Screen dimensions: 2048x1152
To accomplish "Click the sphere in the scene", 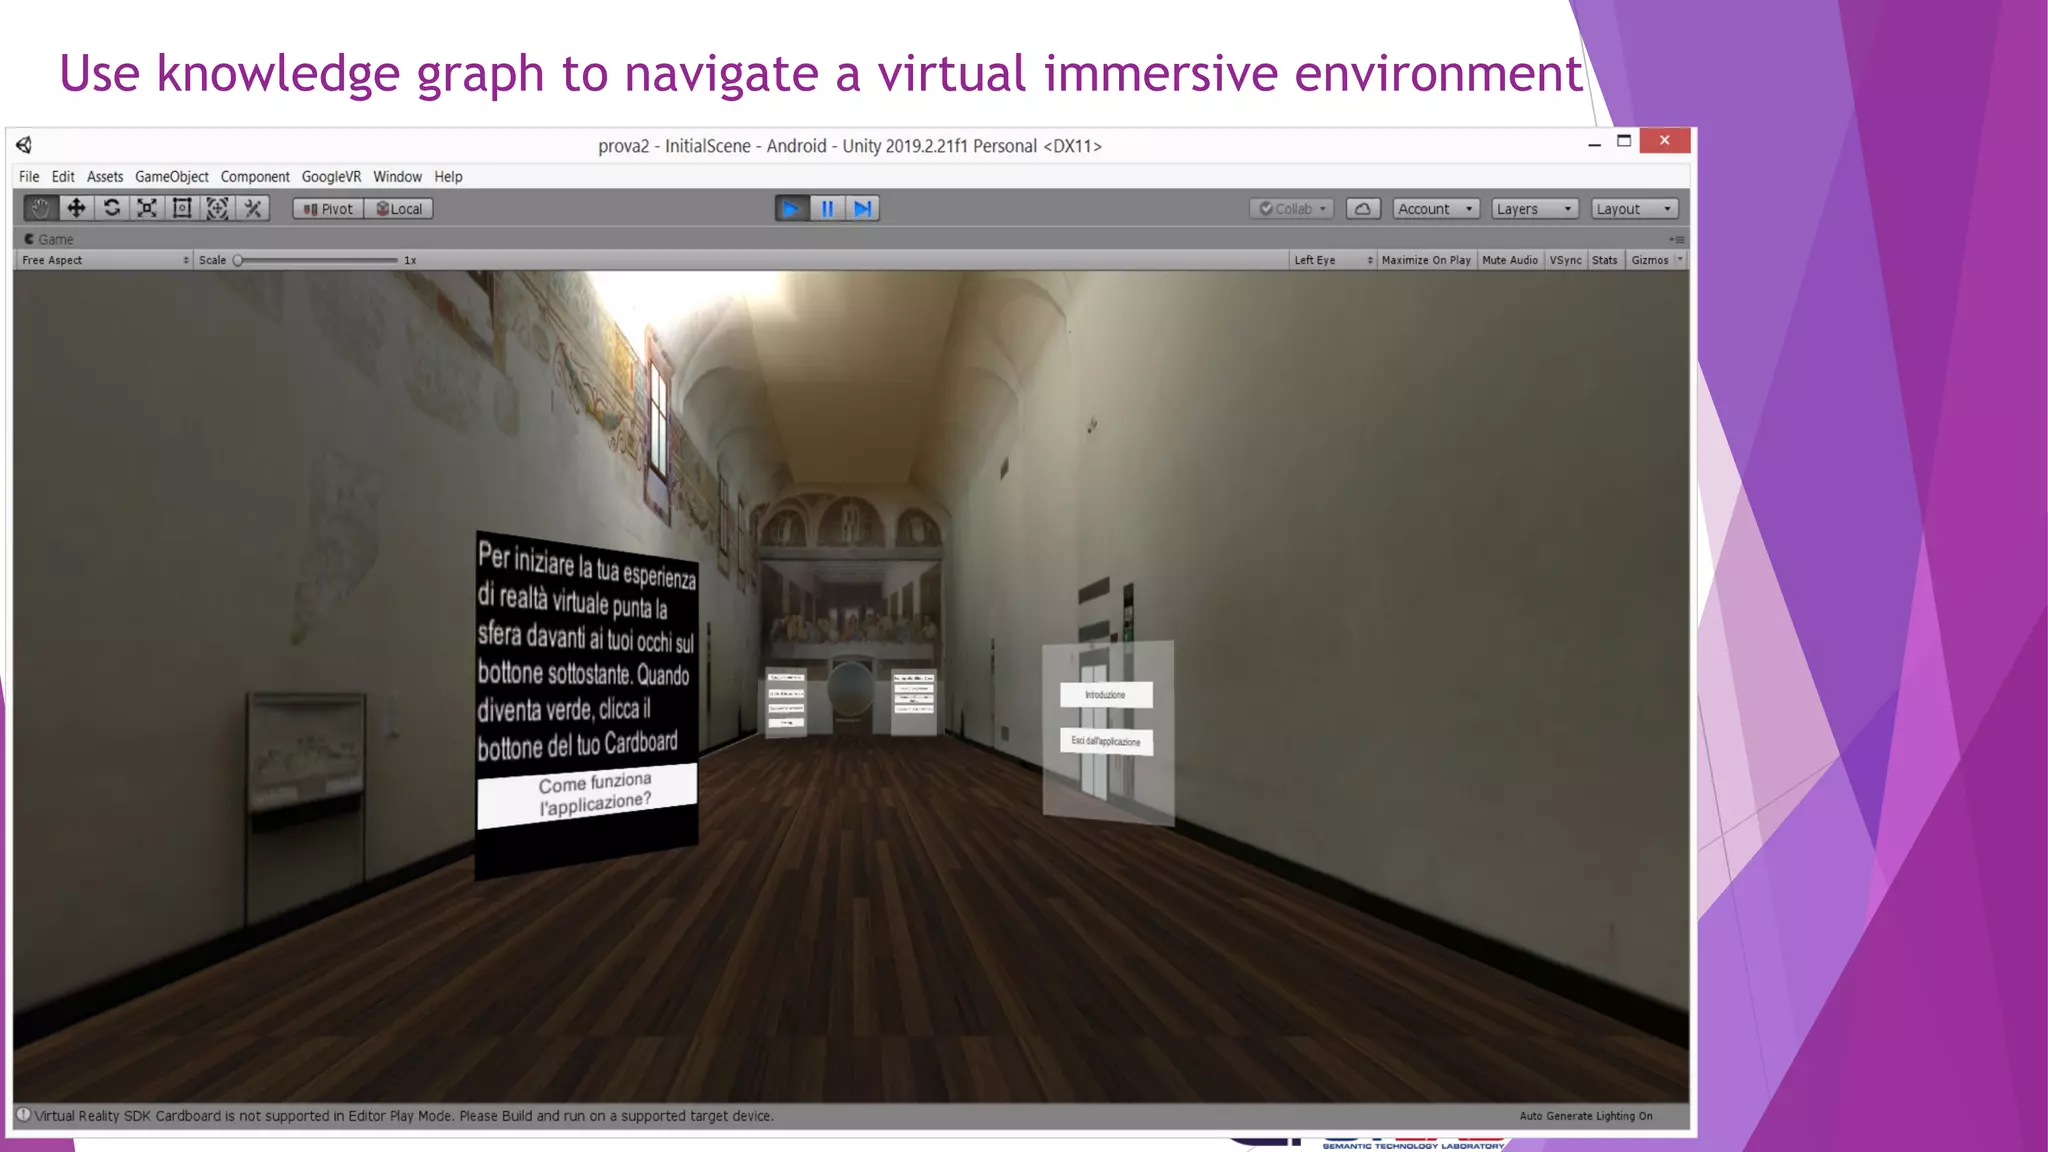I will pyautogui.click(x=850, y=687).
